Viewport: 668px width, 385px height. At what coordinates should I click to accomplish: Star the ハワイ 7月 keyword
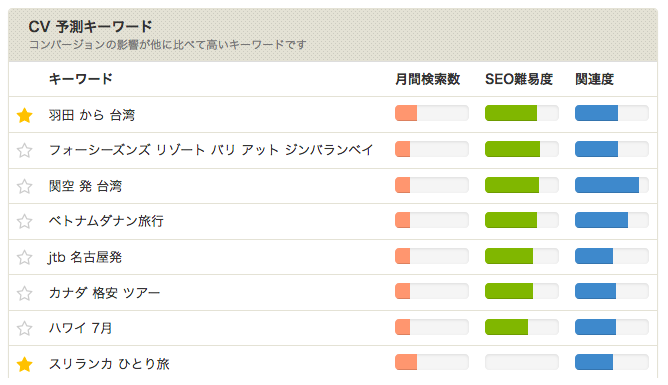pos(25,328)
